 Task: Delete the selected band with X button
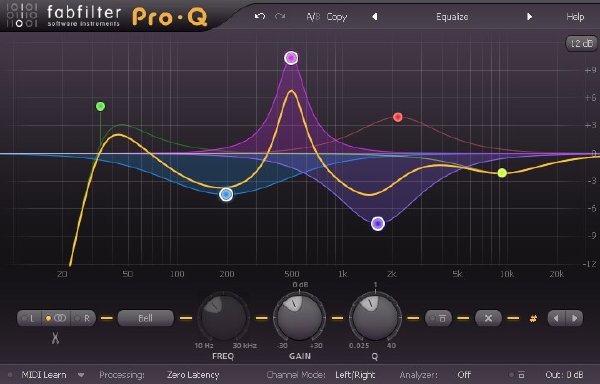coord(488,318)
